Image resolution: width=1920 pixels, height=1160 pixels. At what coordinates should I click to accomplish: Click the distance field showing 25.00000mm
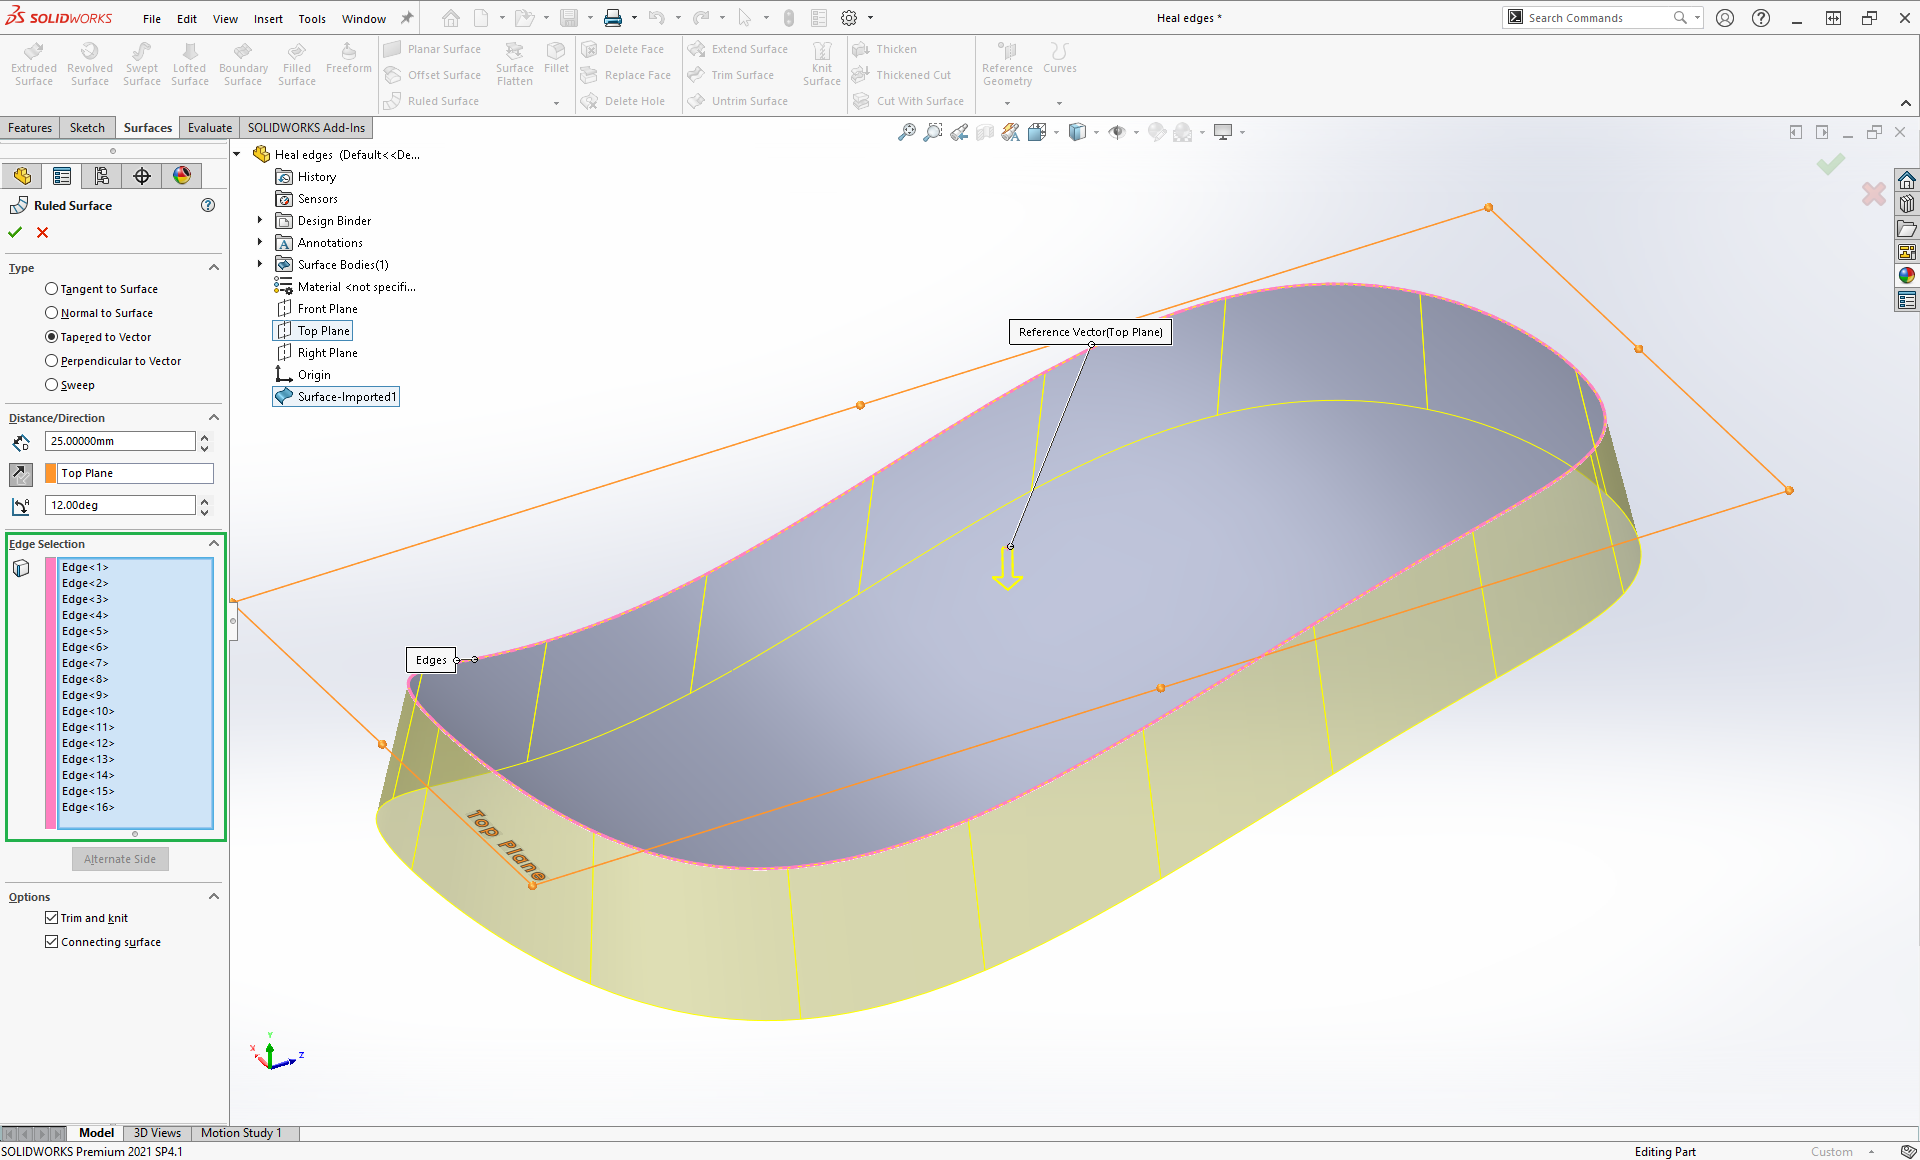tap(120, 441)
